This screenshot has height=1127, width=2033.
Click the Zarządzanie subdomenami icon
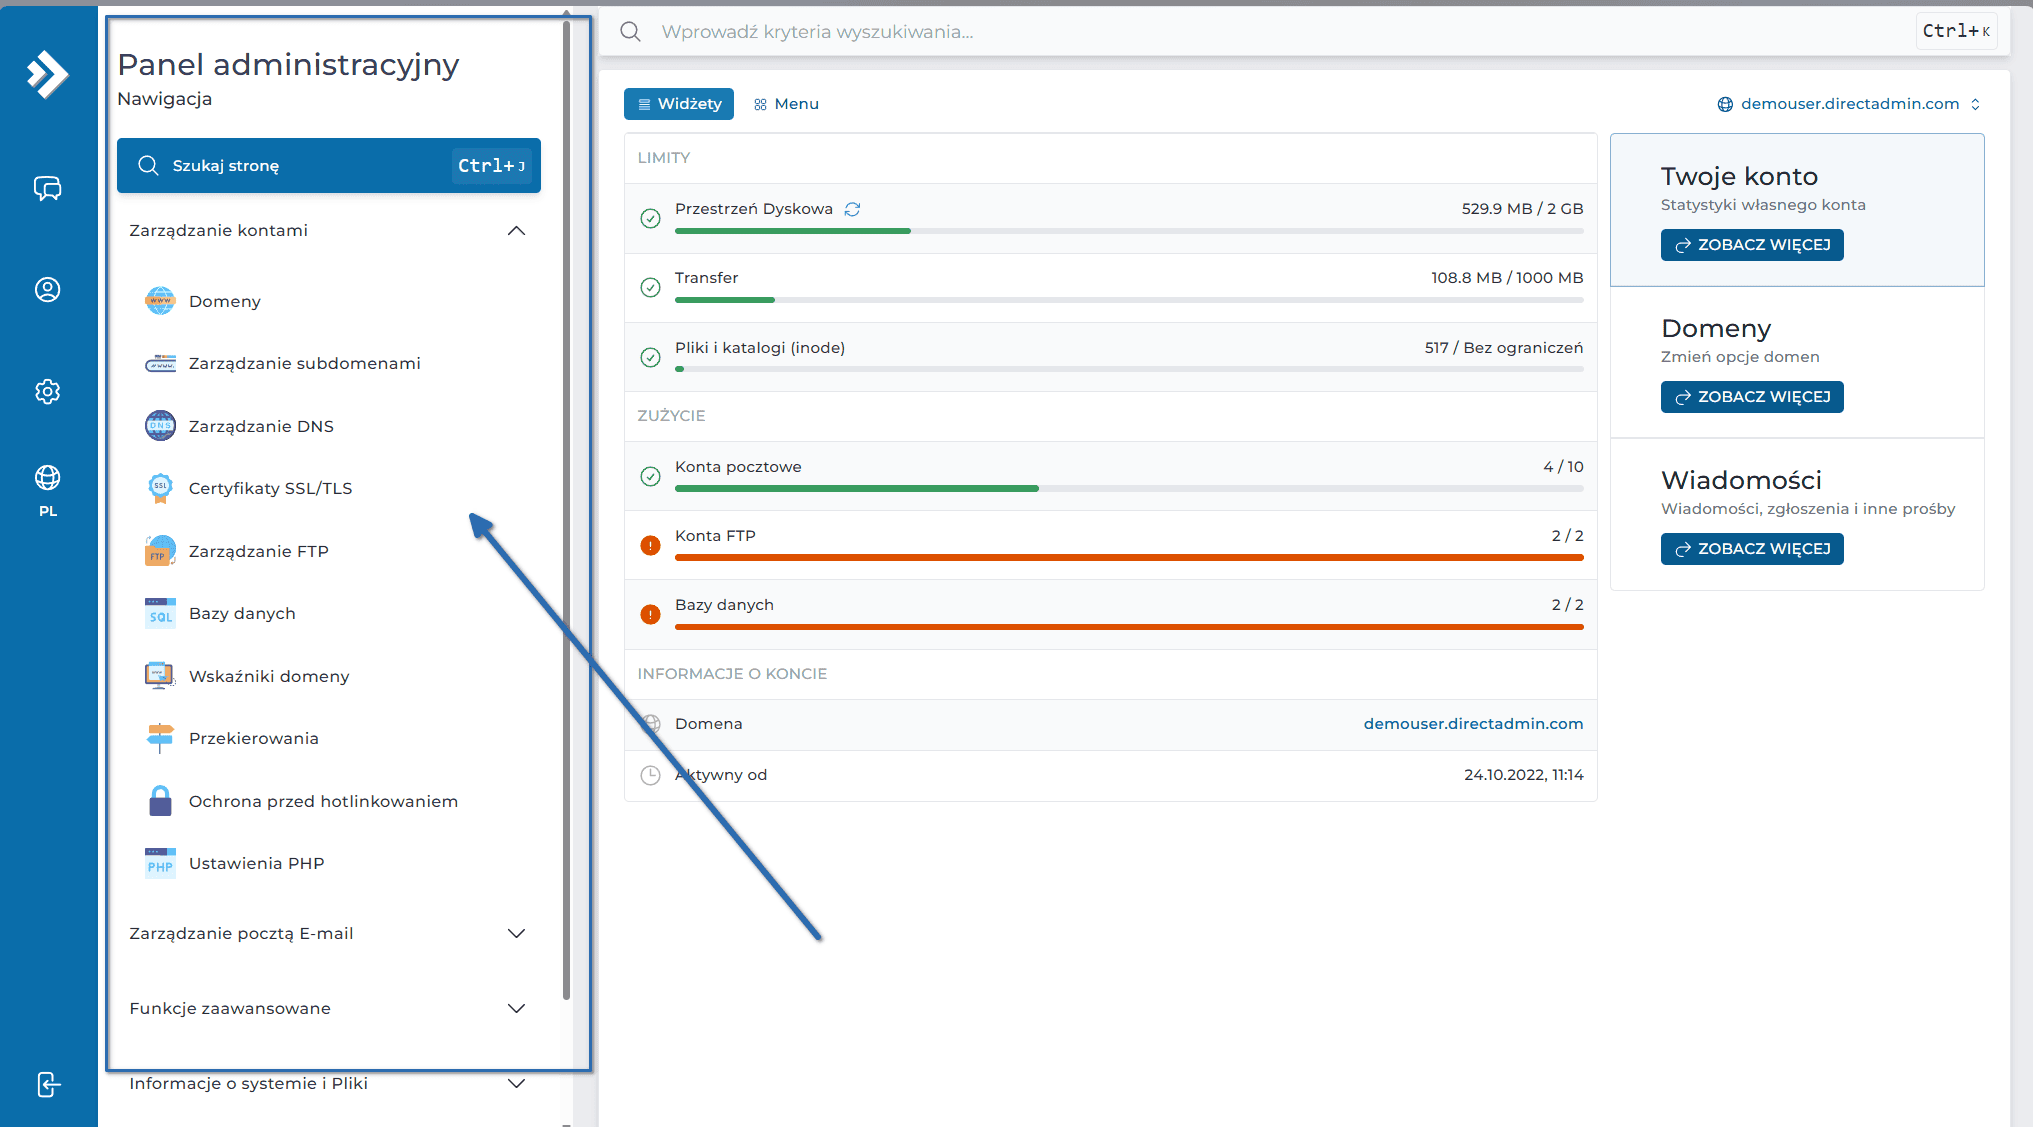pos(160,364)
